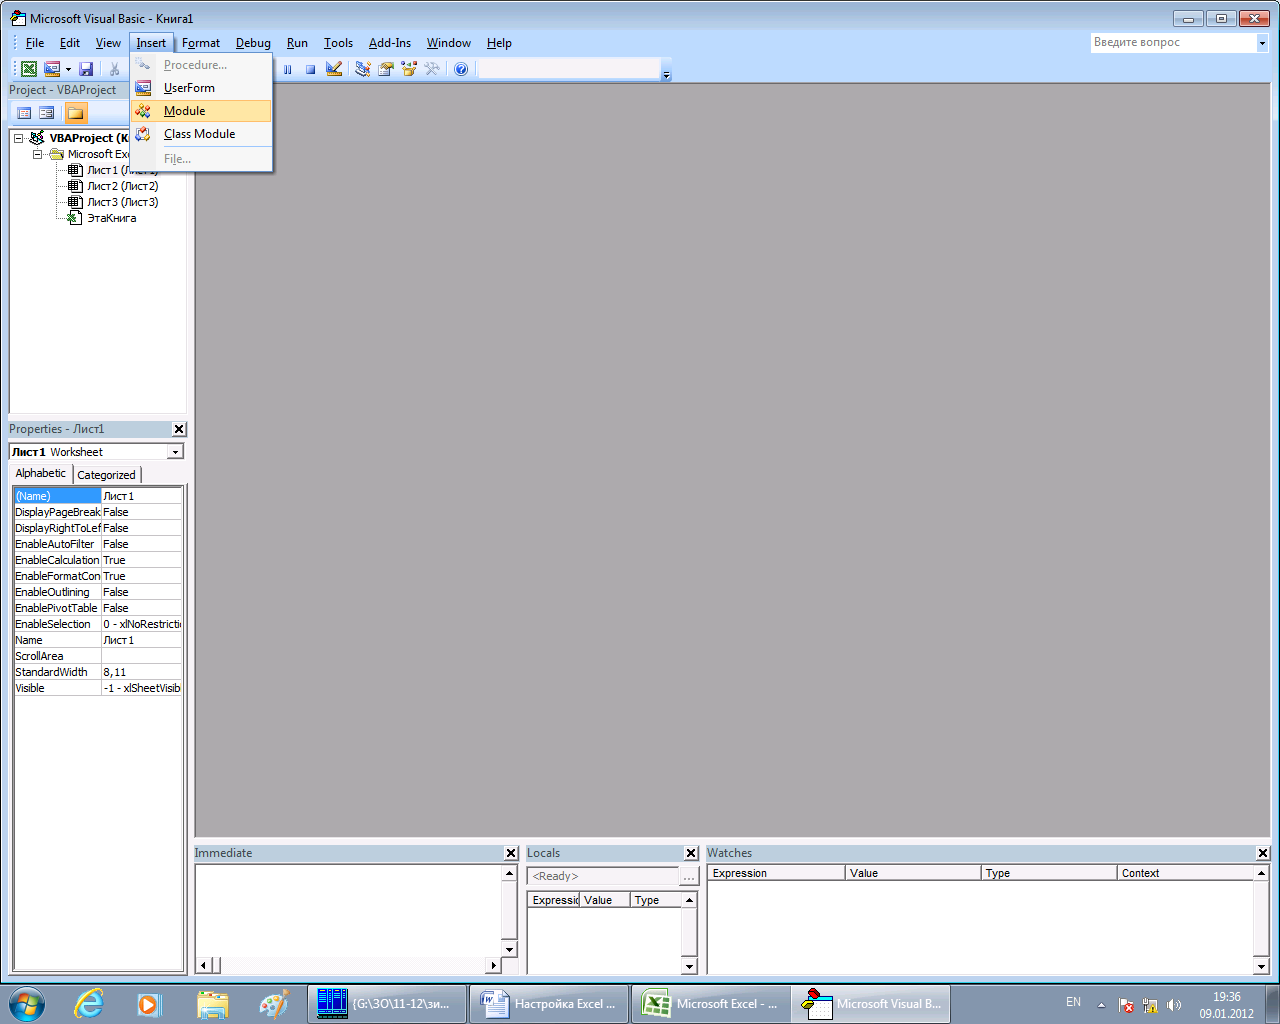This screenshot has height=1024, width=1280.
Task: Open the Add-Ins menu
Action: (x=390, y=43)
